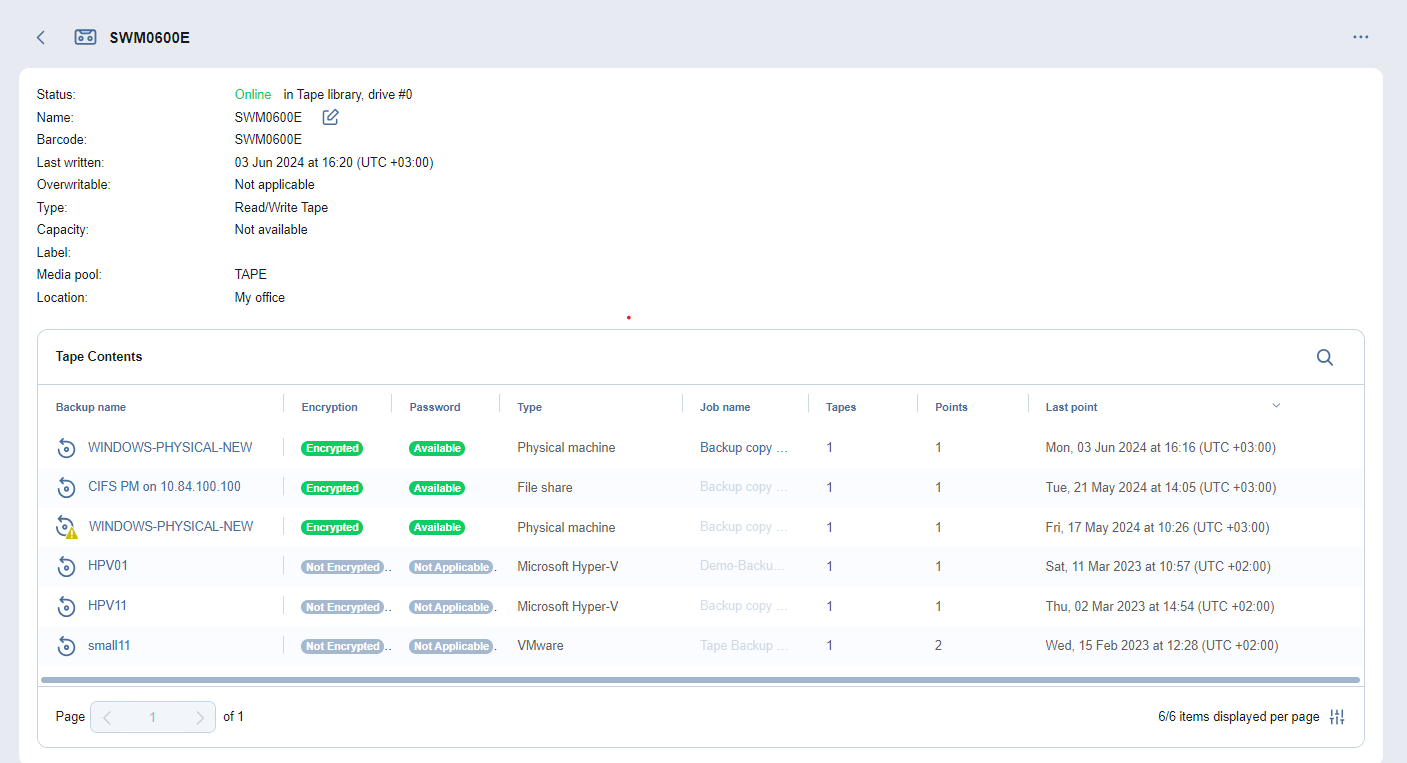Click the warning recovery icon for WINDOWS-PHYSICAL-NEW
This screenshot has height=763, width=1407.
tap(66, 527)
